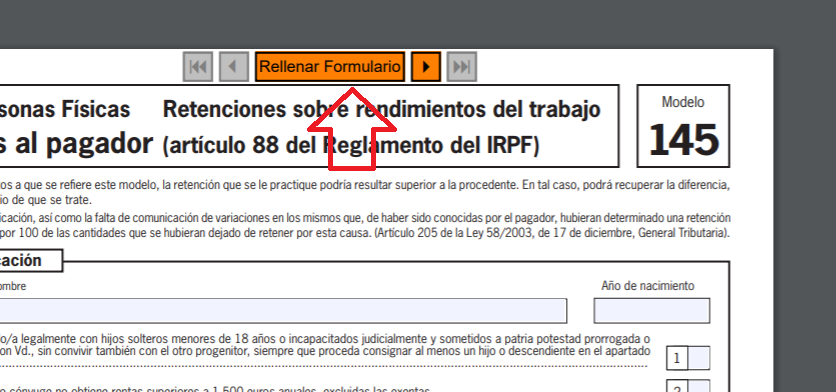Click the al pagador bold heading
836x392 pixels.
76,143
